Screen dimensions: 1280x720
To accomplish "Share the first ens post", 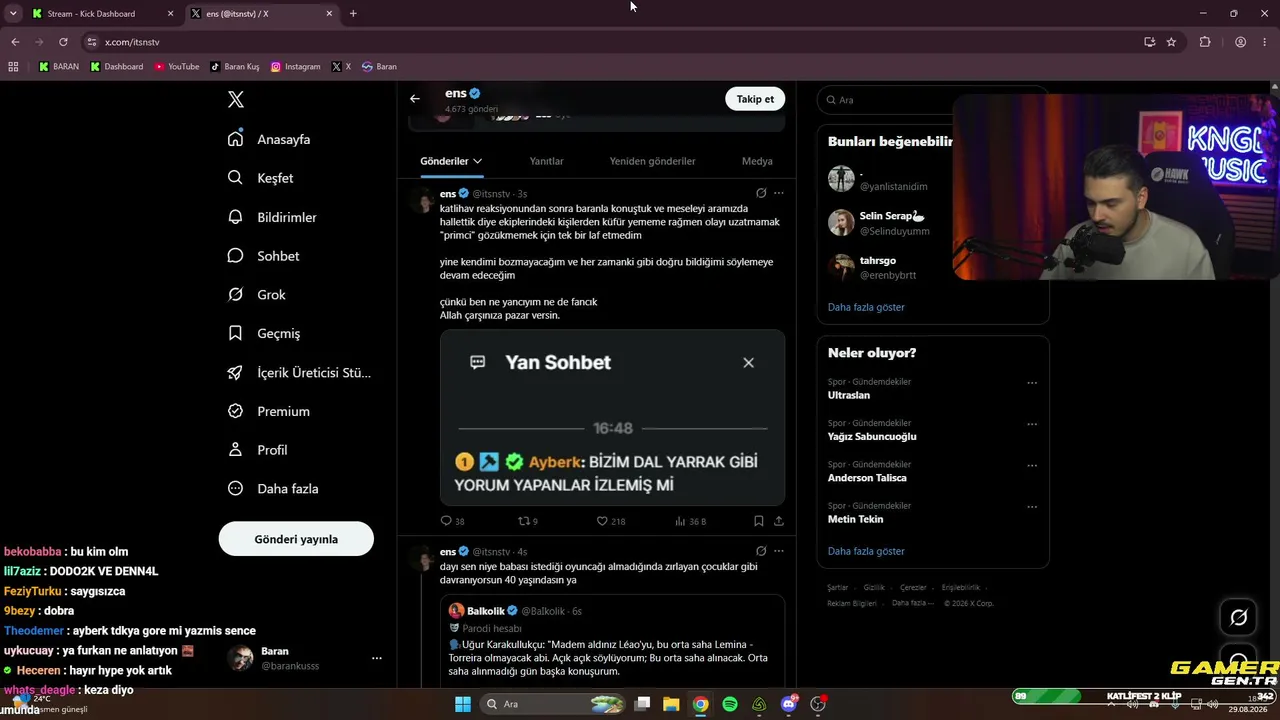I will [x=779, y=521].
